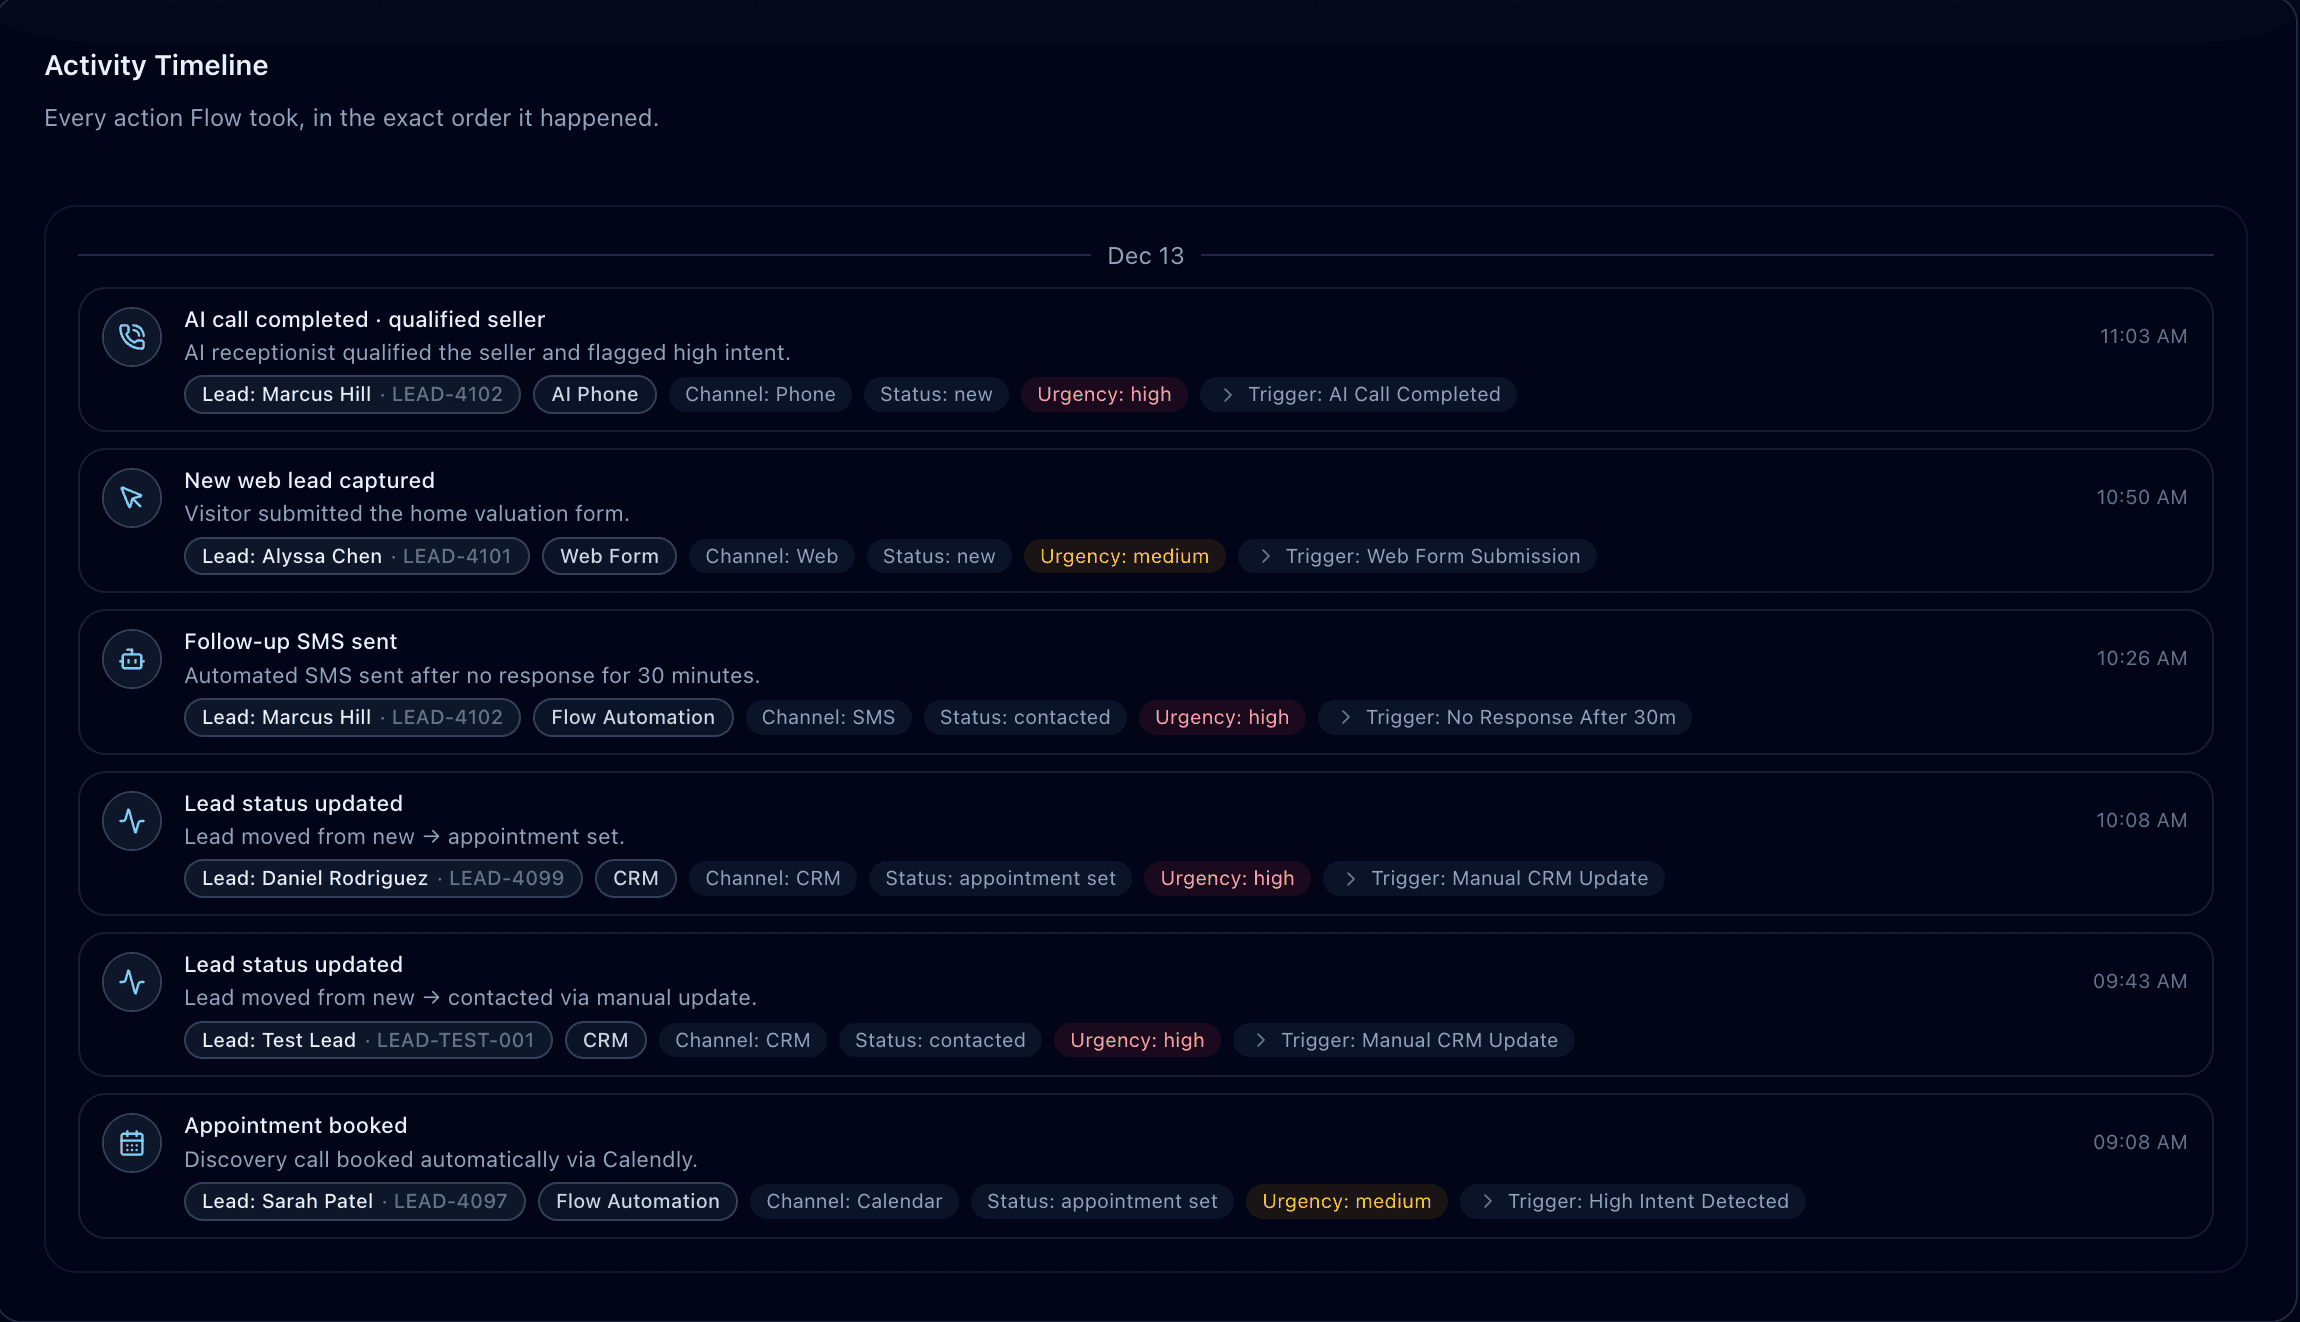Select the Lead: Alyssa Chen tag

tap(356, 556)
